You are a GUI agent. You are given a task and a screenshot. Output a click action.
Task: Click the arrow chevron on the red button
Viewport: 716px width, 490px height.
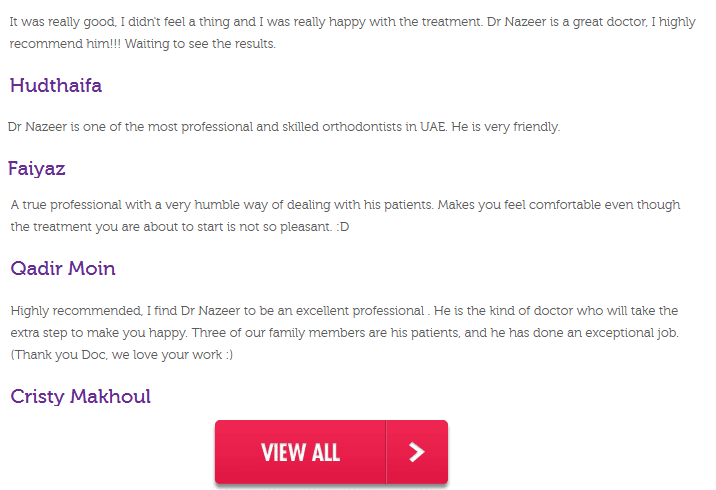coord(416,452)
